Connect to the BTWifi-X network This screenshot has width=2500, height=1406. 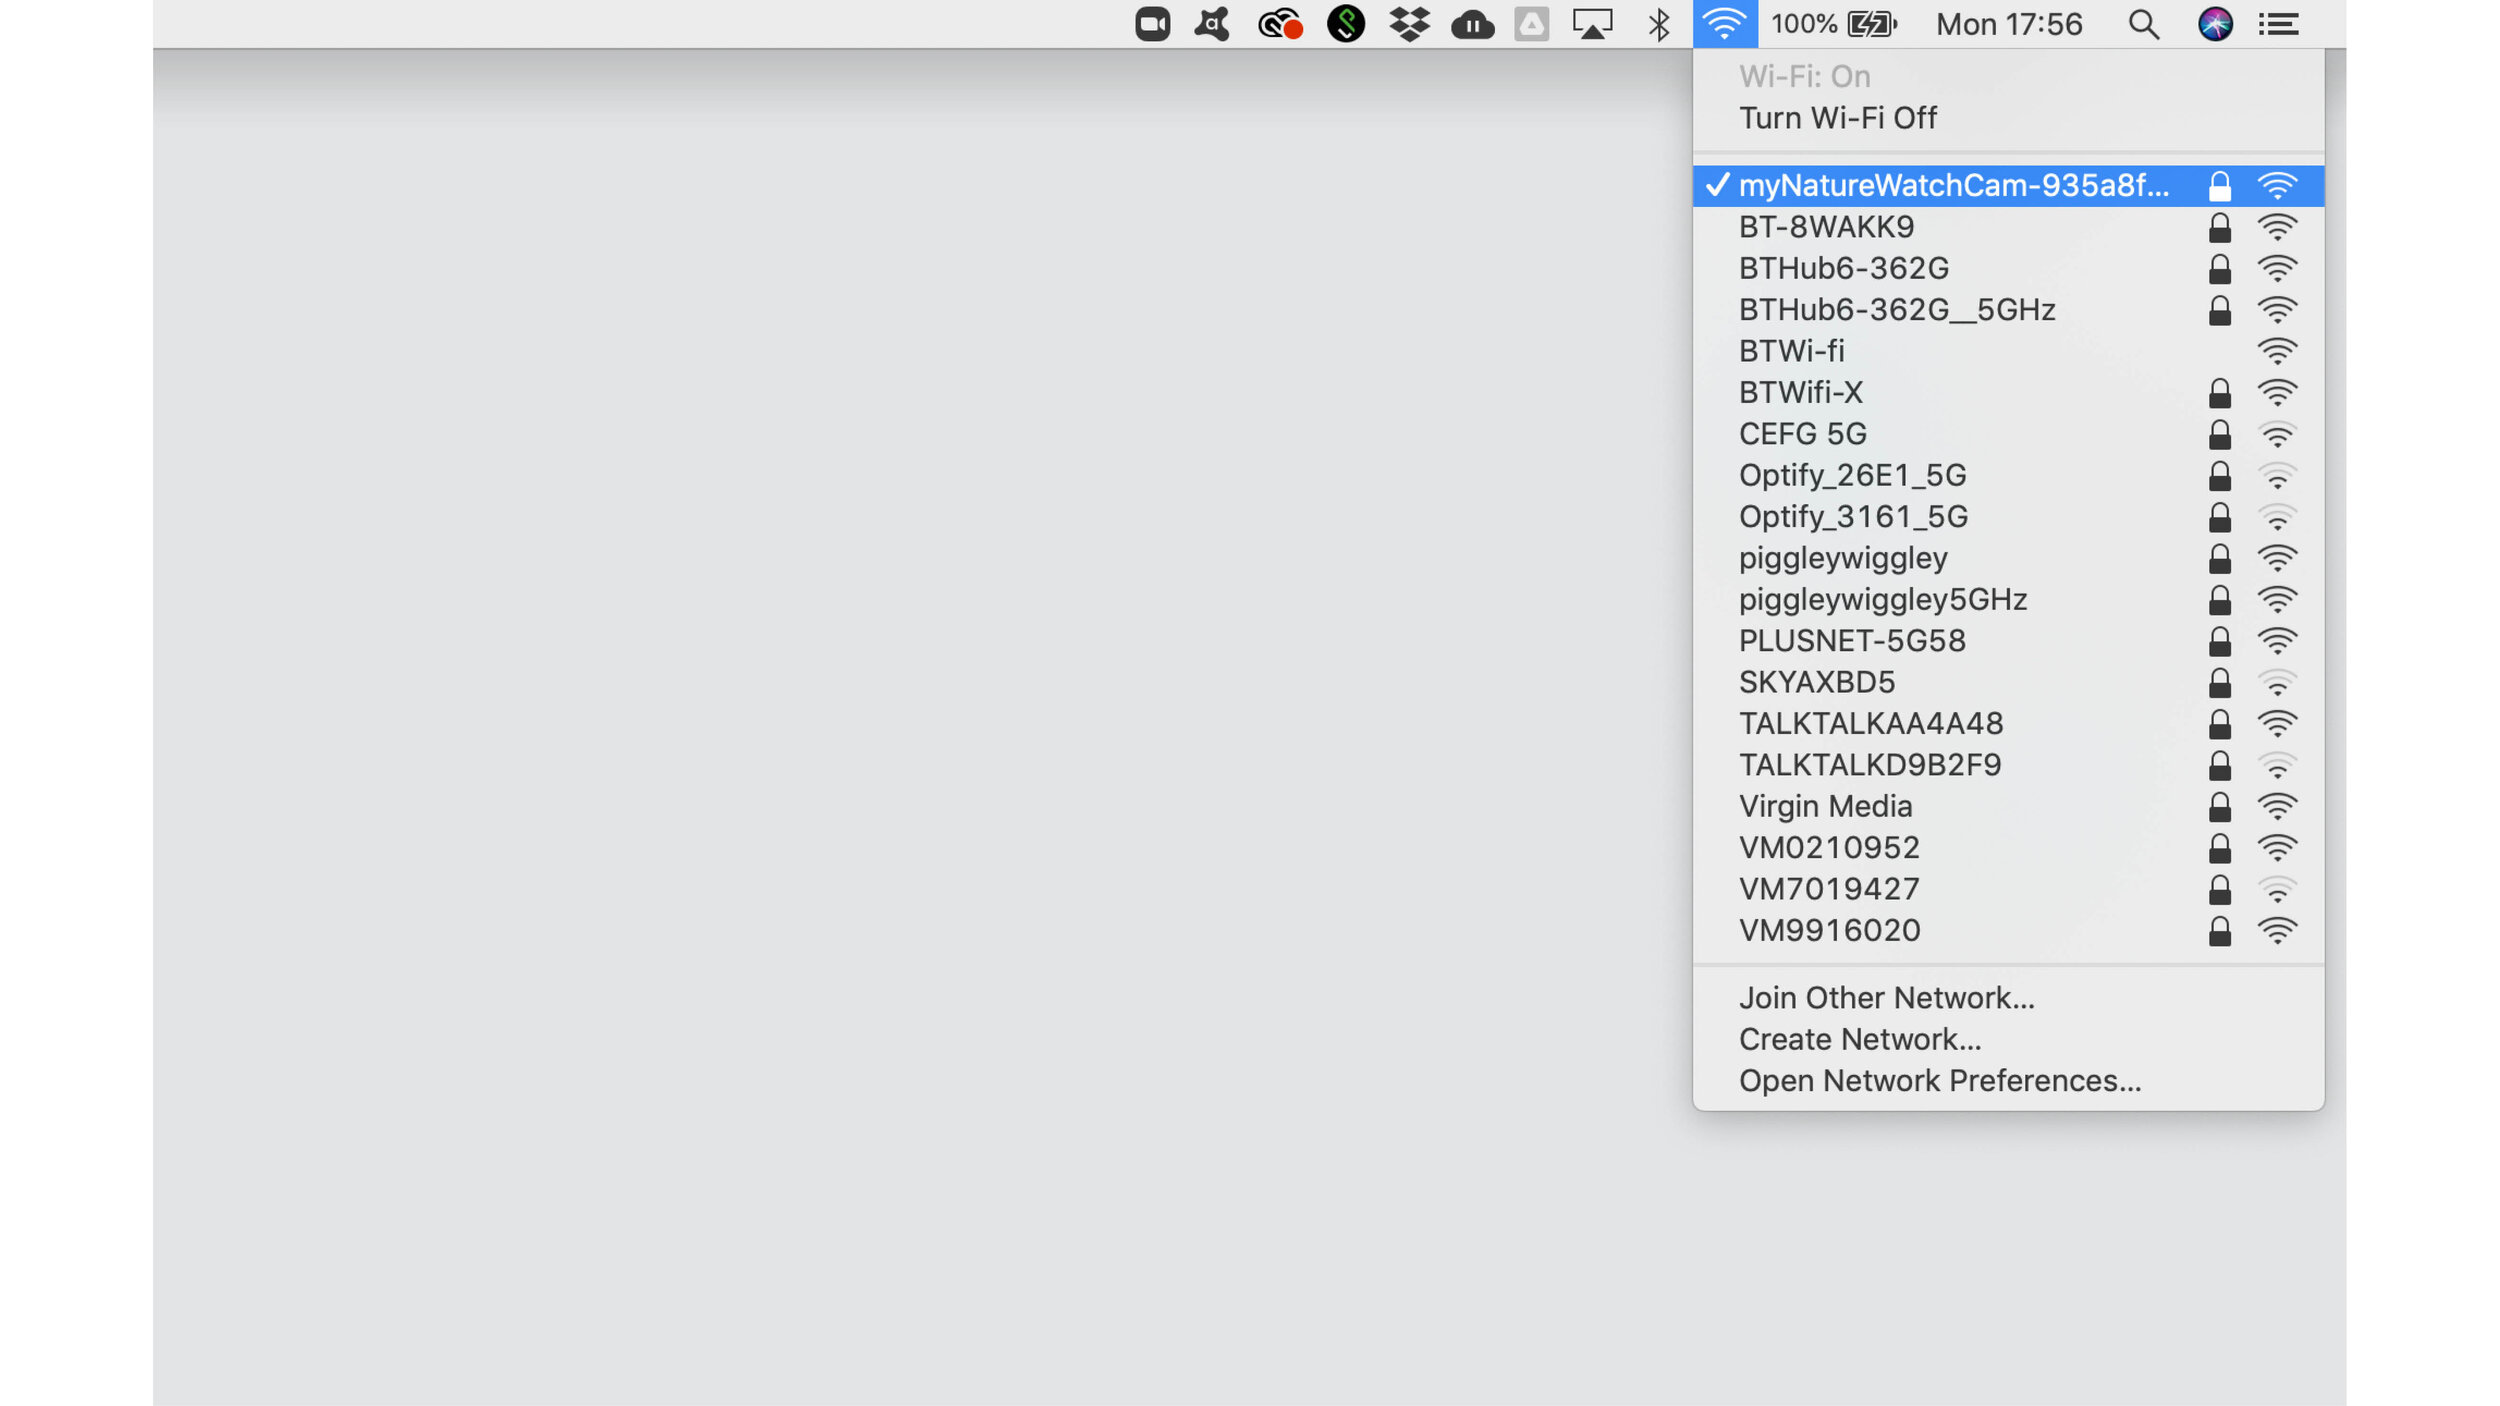pyautogui.click(x=2008, y=392)
